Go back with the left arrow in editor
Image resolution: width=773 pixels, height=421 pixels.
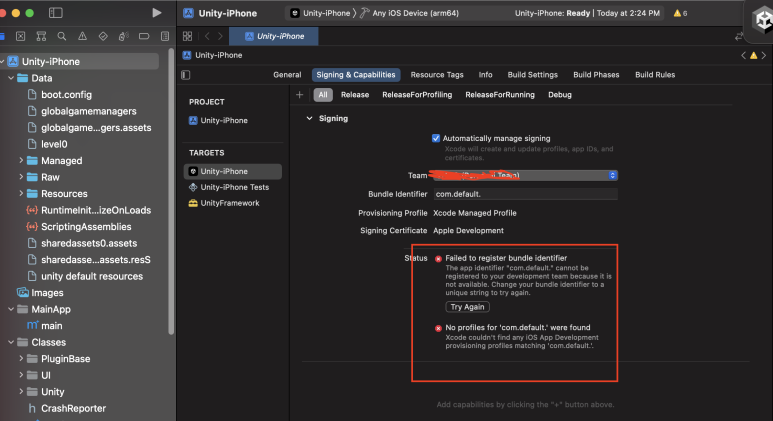(x=207, y=36)
